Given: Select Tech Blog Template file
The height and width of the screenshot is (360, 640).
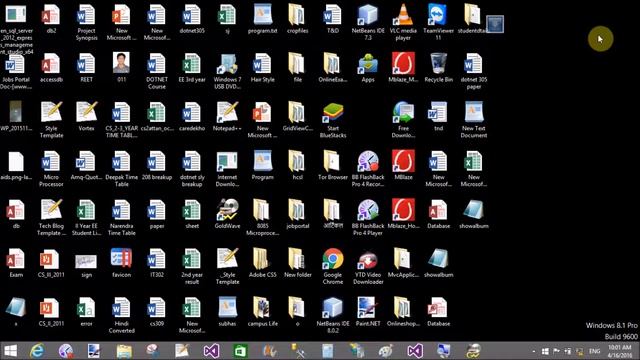Looking at the screenshot, I should (51, 218).
